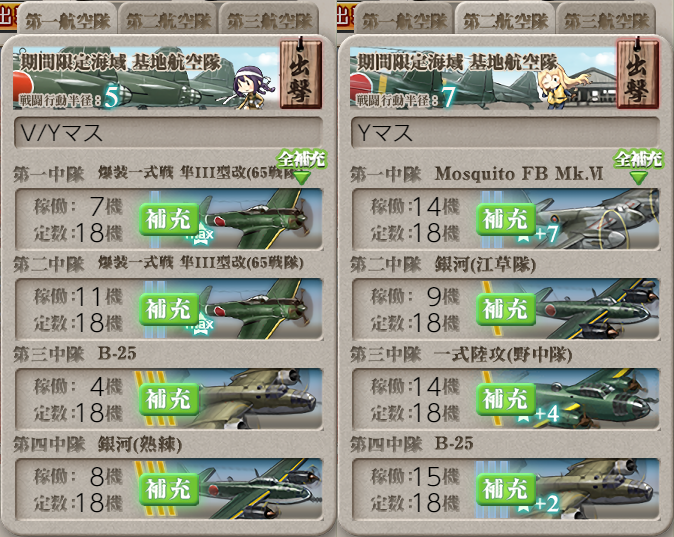Toggle the 出撃 wooden plaque in right panel
The image size is (674, 537).
(x=637, y=74)
